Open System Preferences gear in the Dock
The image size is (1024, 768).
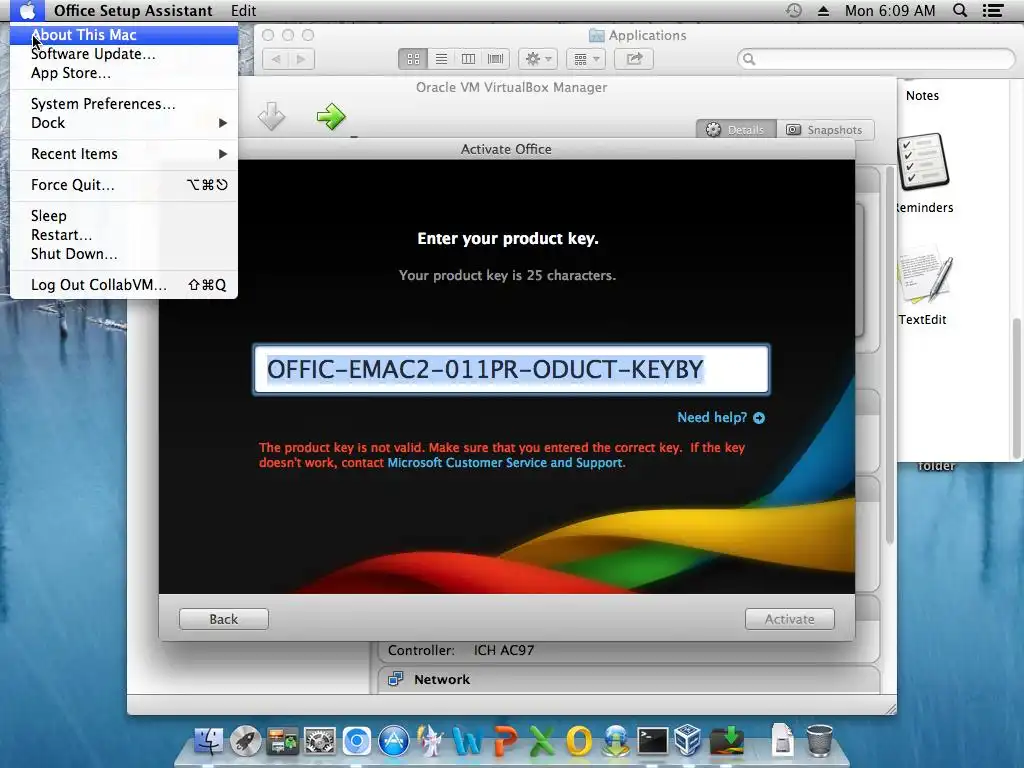pyautogui.click(x=319, y=741)
